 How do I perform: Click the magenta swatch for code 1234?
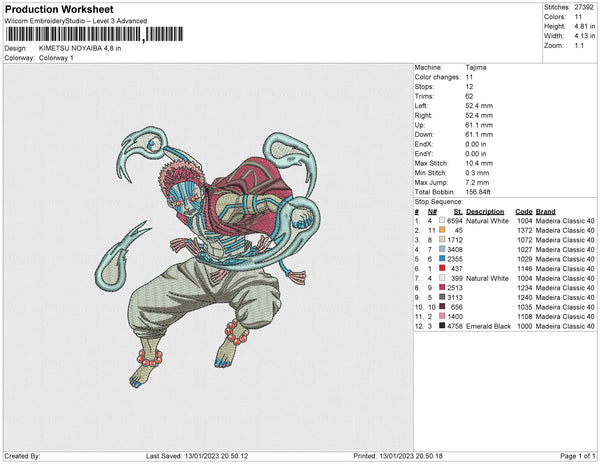442,288
